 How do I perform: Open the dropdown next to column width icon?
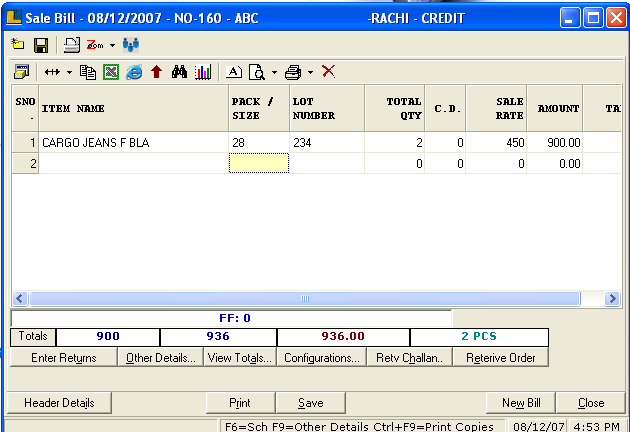coord(70,73)
